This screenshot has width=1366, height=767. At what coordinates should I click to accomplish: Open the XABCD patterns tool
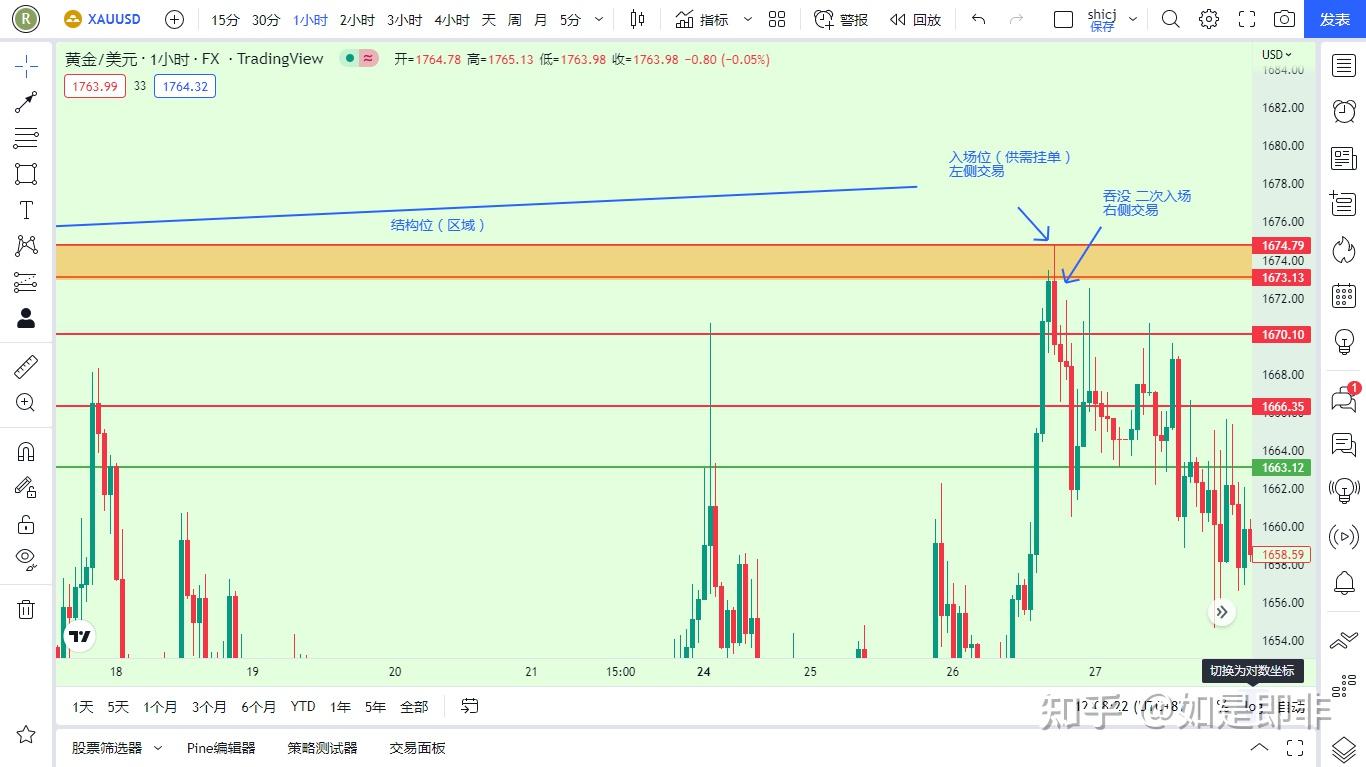[26, 246]
